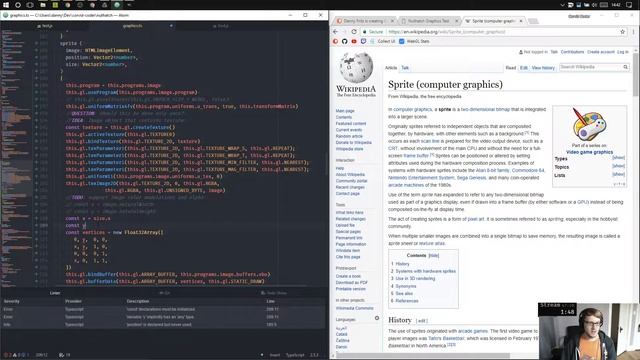
Task: Bookmark this page with the star icon
Action: point(622,32)
